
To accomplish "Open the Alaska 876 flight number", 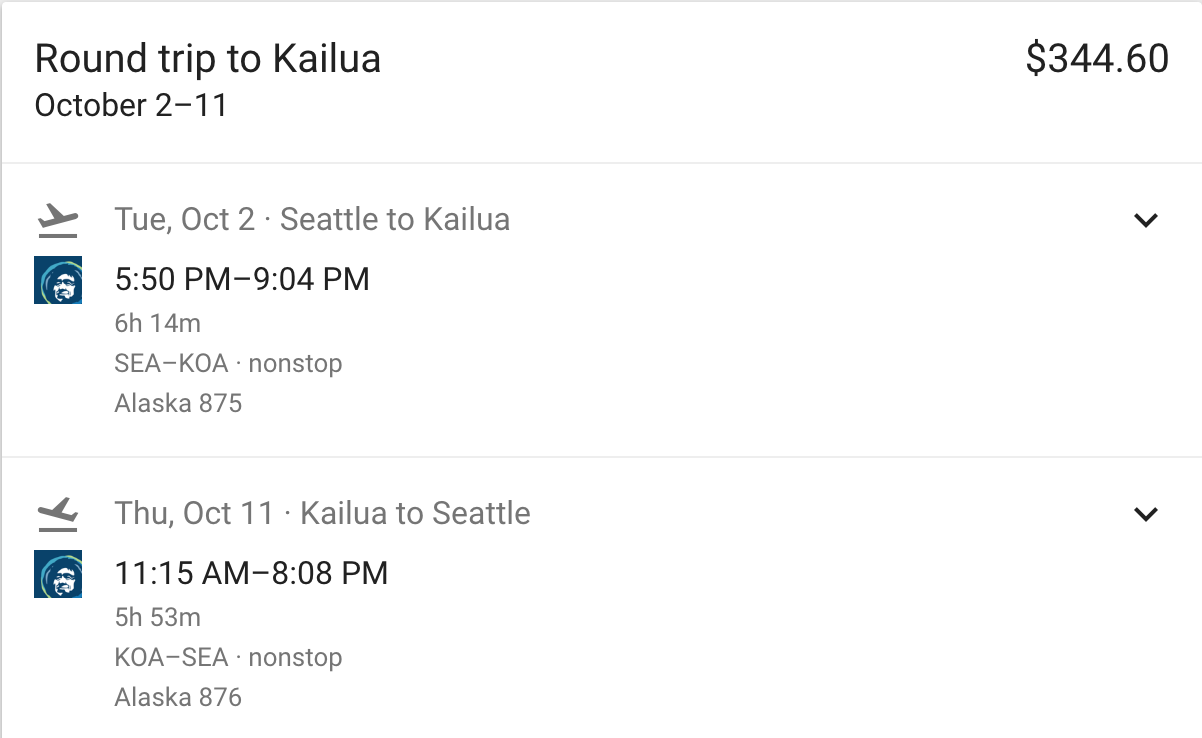I will (x=178, y=697).
